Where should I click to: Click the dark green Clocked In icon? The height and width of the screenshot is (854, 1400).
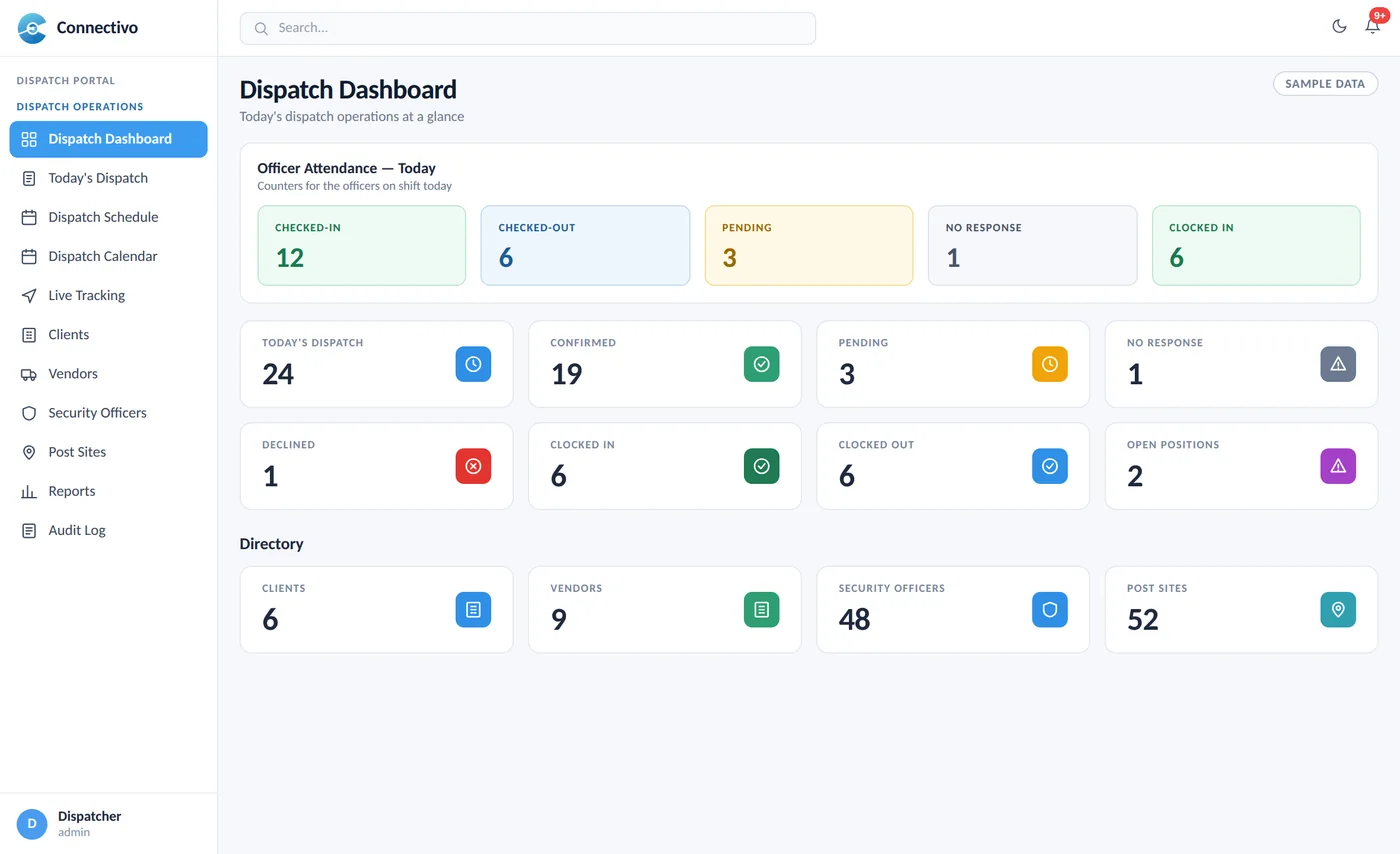762,466
